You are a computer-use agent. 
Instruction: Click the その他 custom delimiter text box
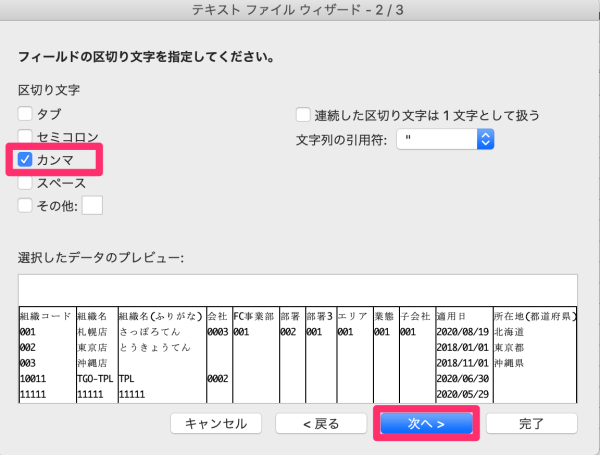coord(92,206)
